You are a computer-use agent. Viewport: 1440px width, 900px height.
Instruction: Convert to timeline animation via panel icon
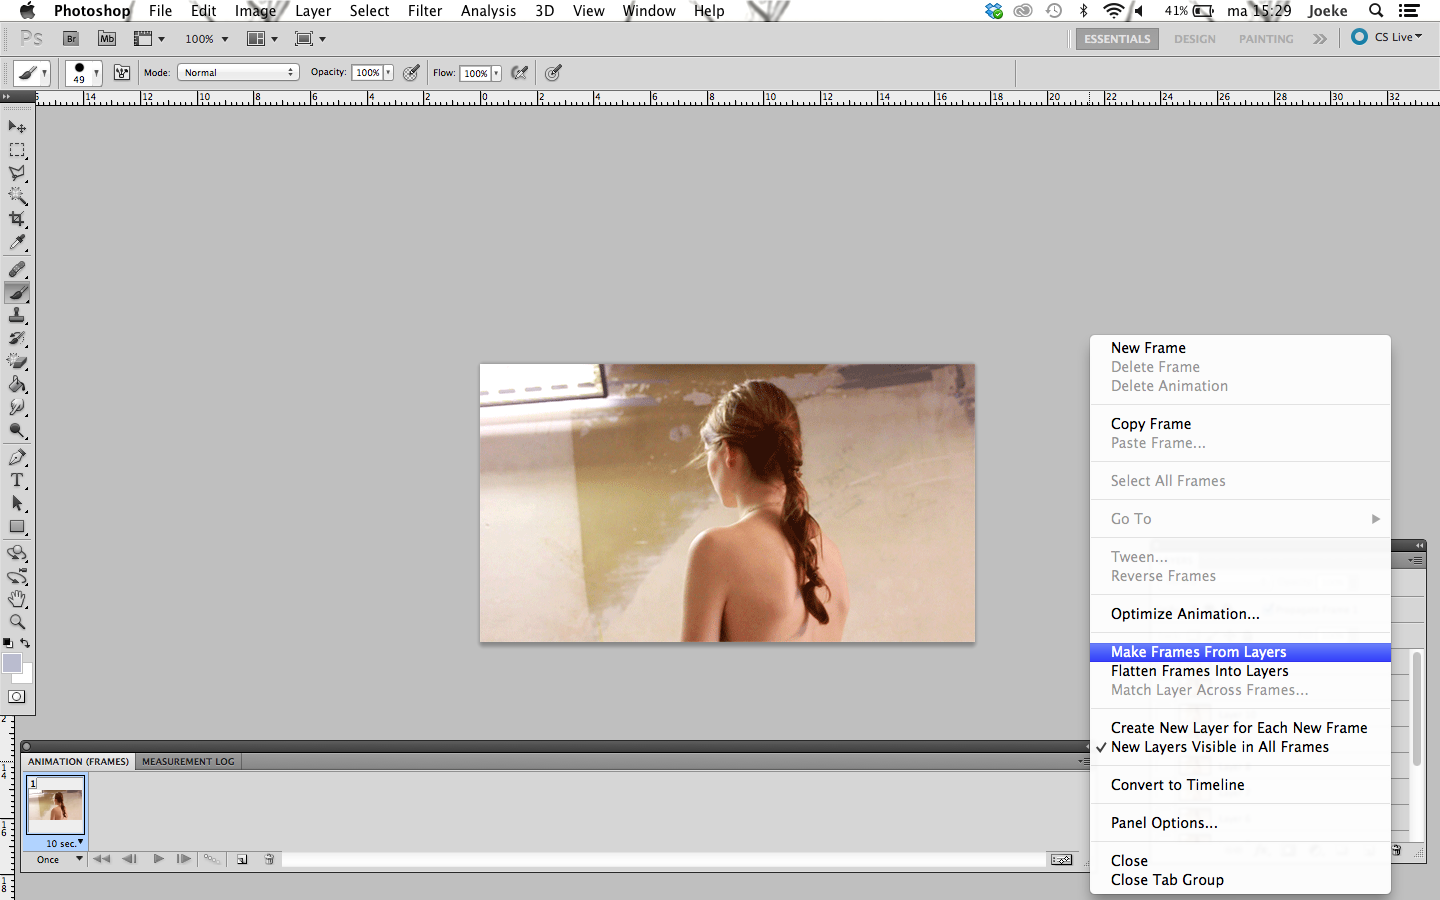pos(1061,859)
